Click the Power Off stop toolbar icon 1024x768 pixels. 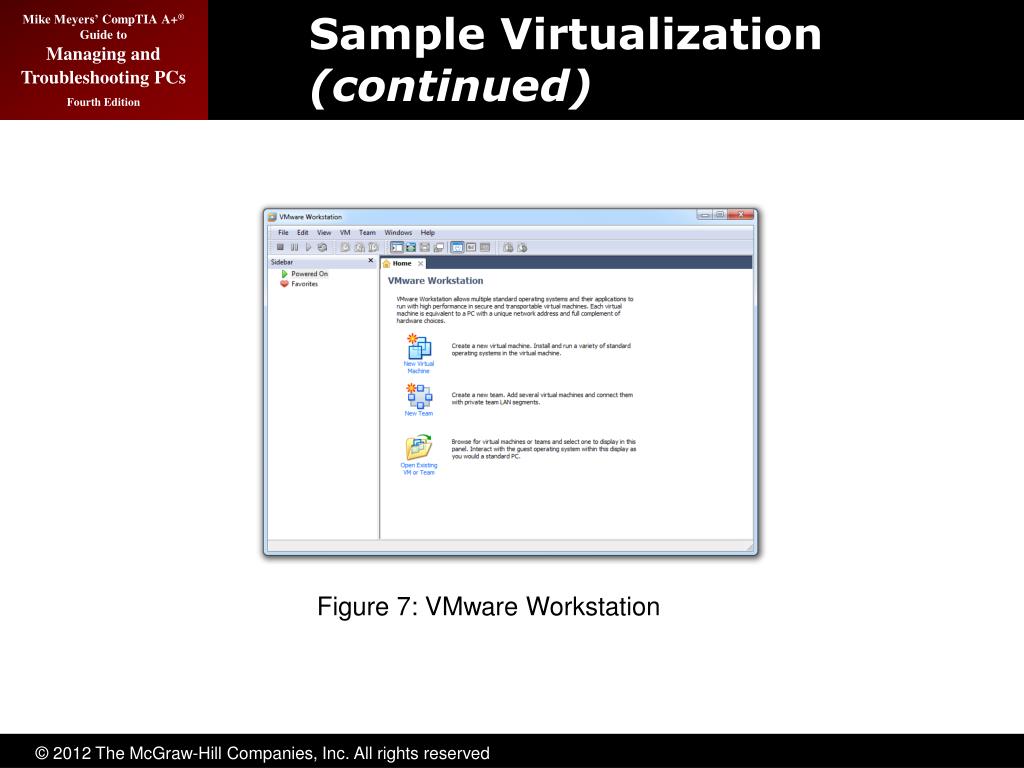pos(280,248)
